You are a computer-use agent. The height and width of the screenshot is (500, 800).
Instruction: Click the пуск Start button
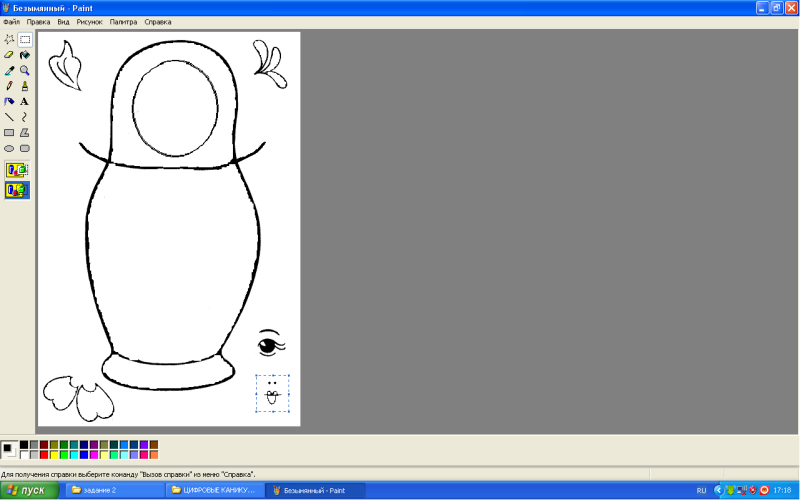27,490
